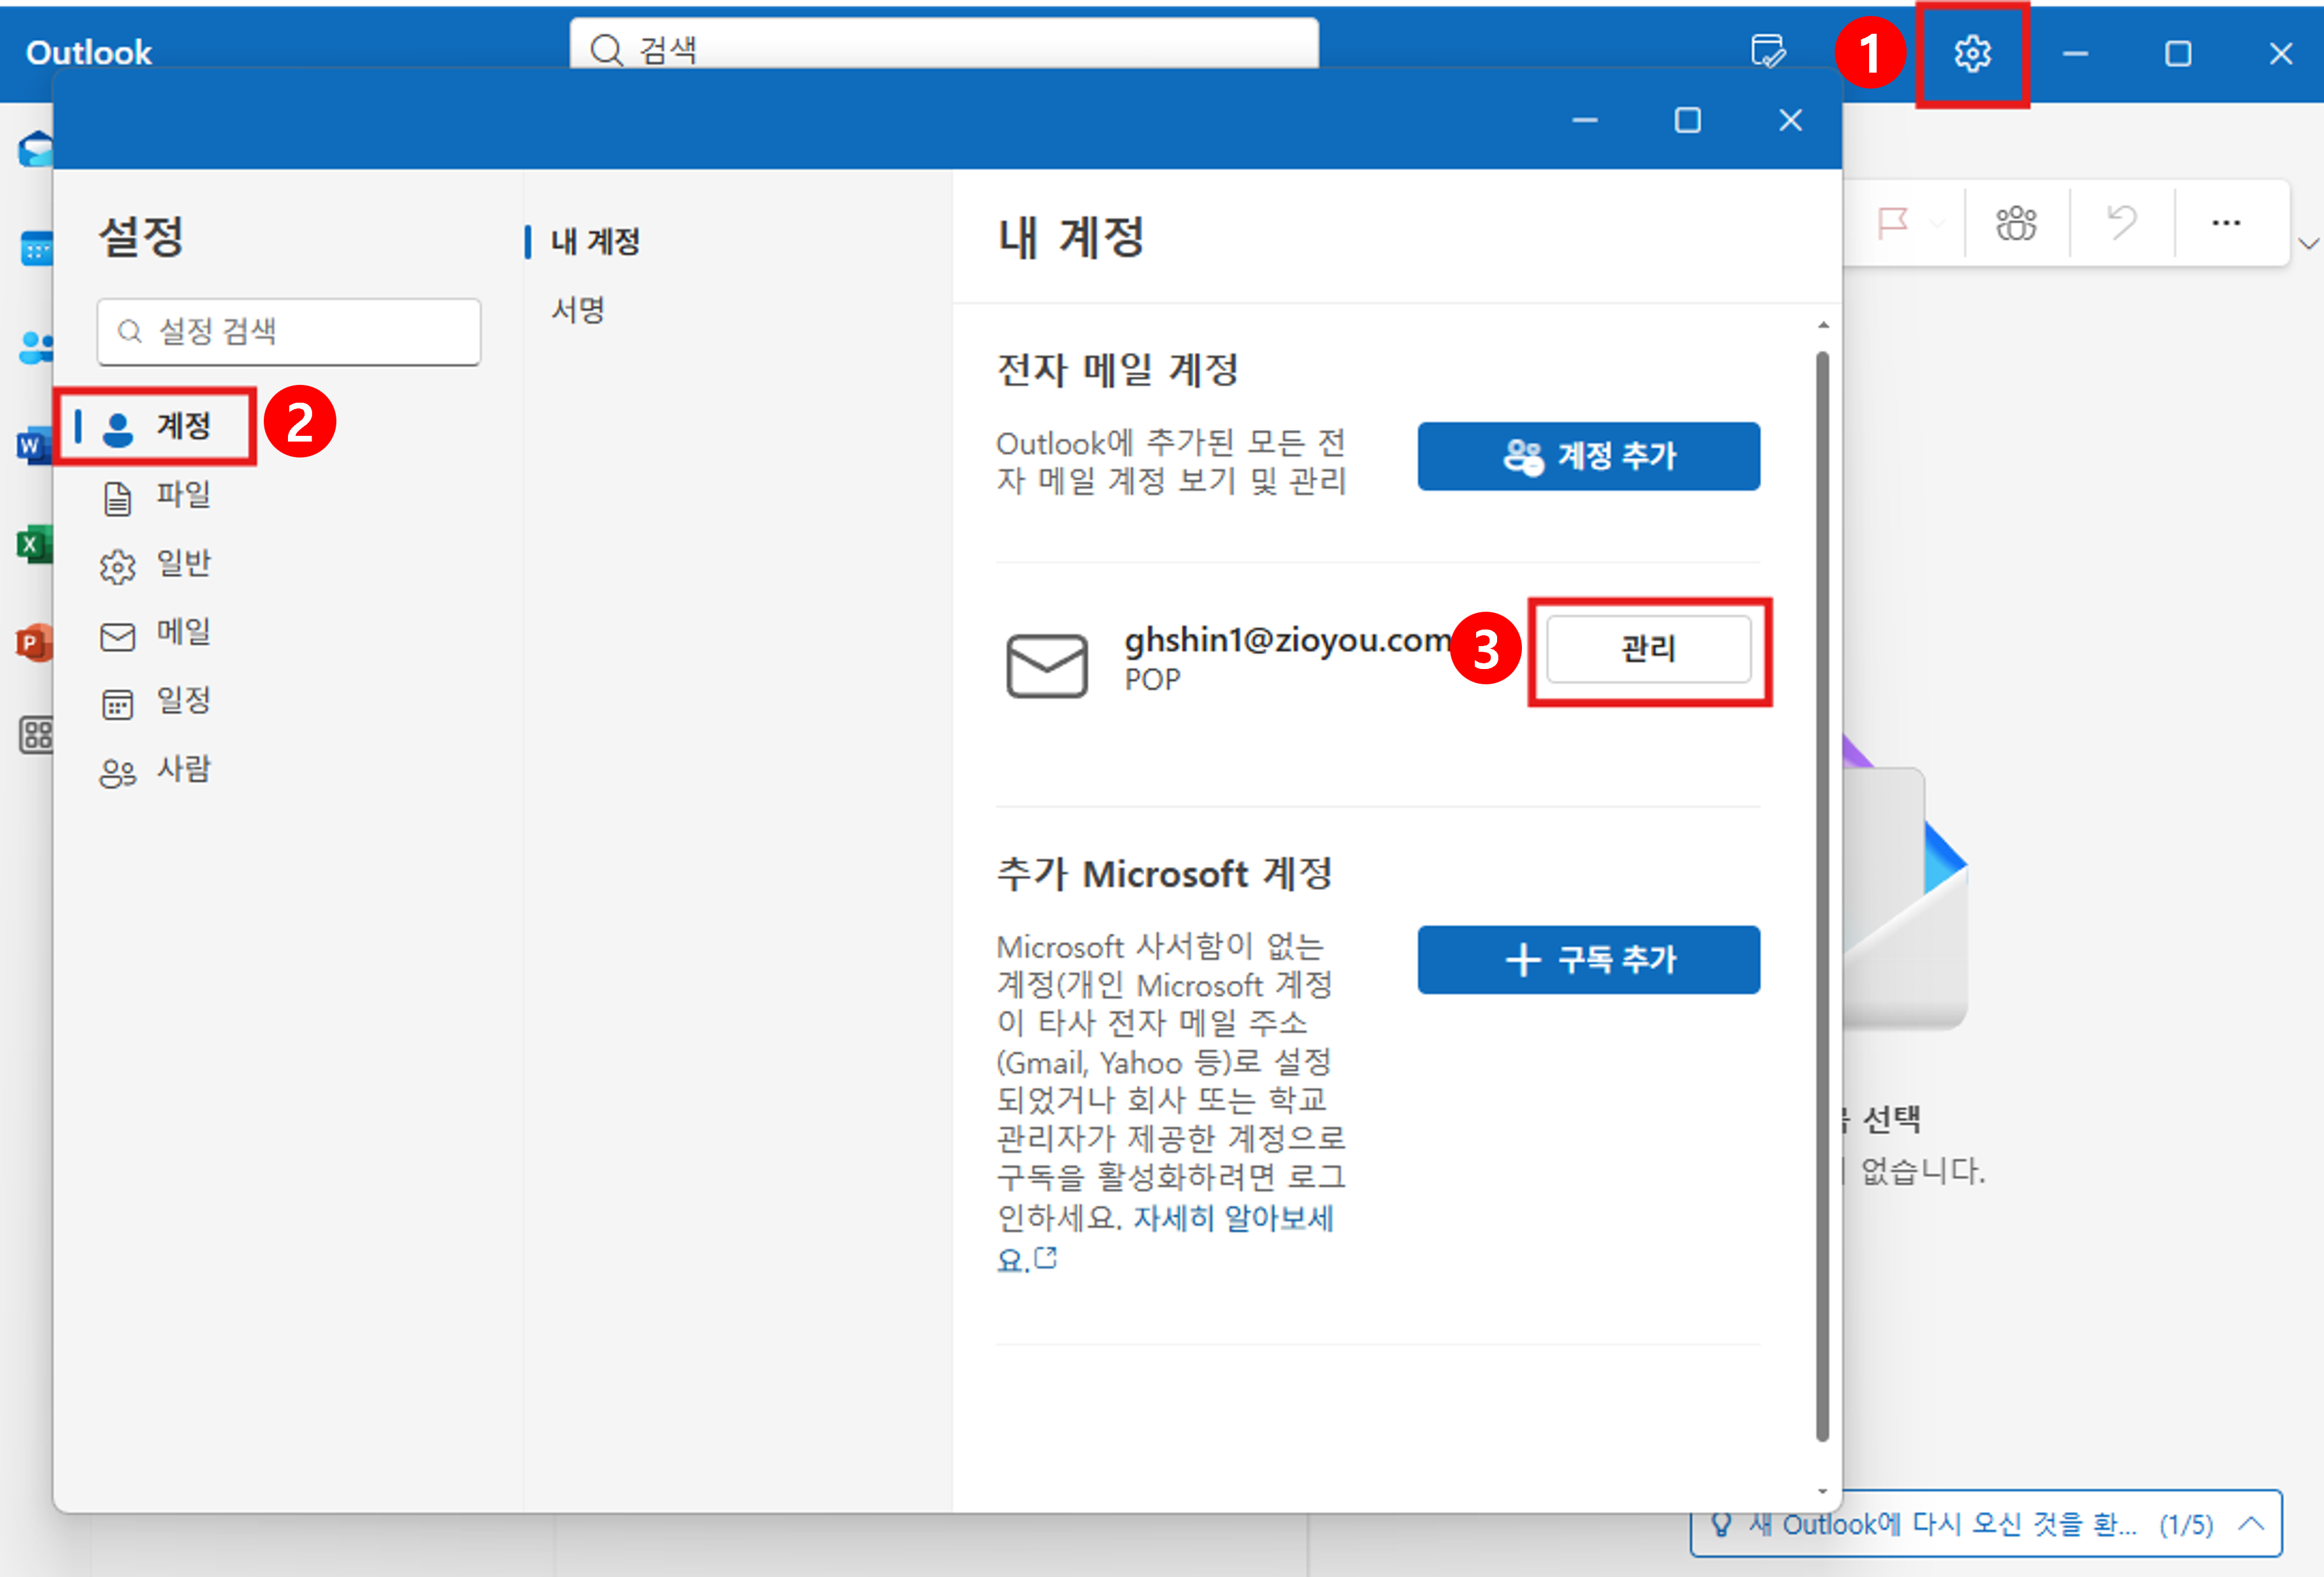The height and width of the screenshot is (1577, 2324).
Task: Click the Outlook title text
Action: [89, 52]
